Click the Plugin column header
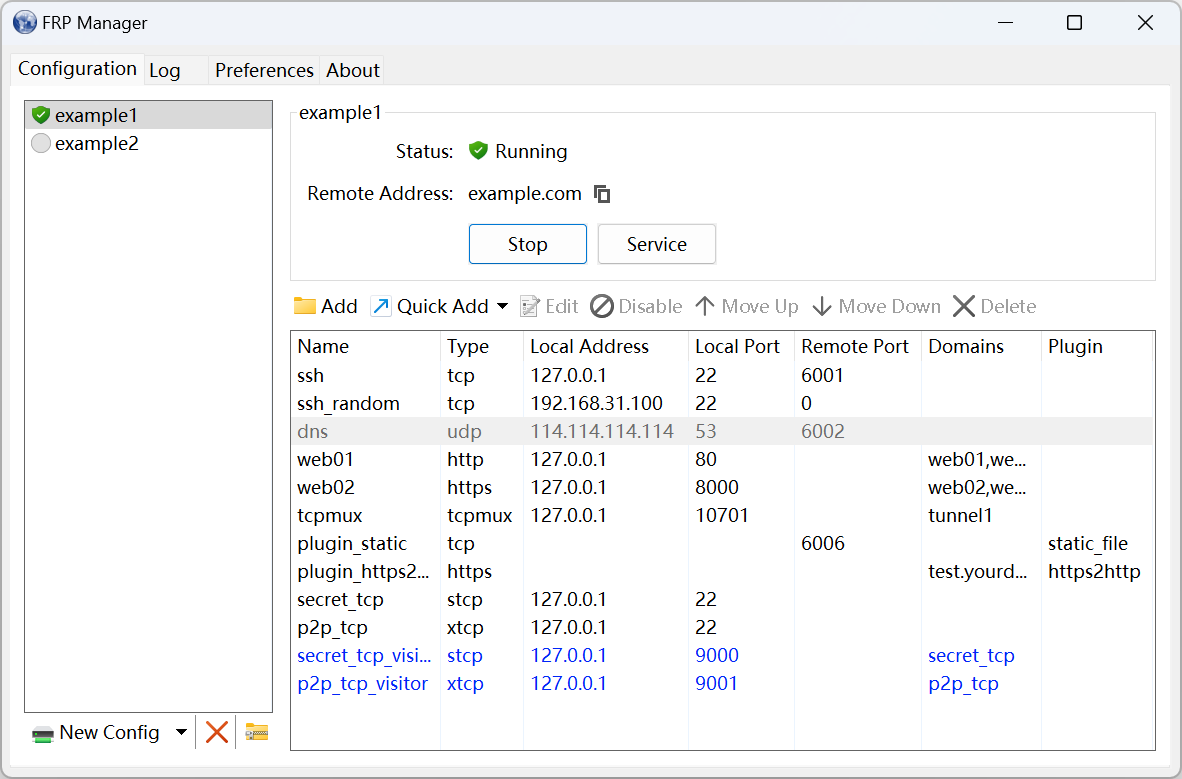Viewport: 1182px width, 779px height. pos(1097,346)
